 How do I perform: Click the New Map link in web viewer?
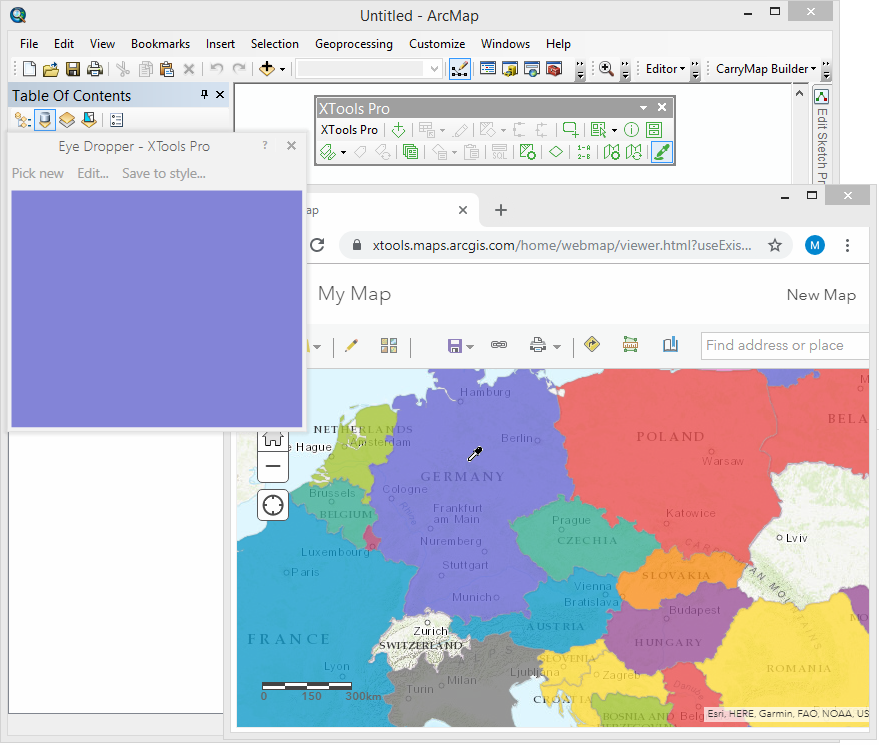point(821,295)
